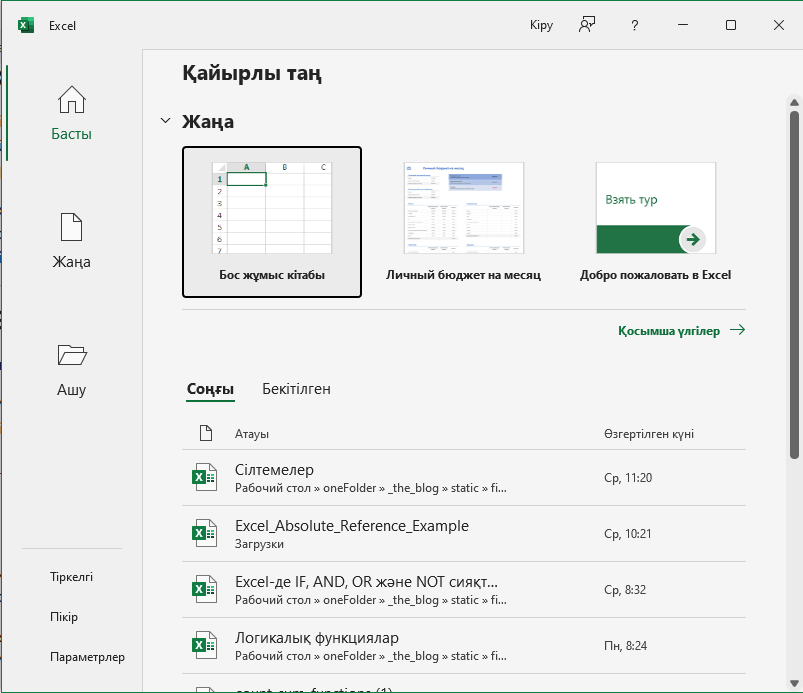
Task: Click the scrollbar up arrow
Action: (794, 102)
